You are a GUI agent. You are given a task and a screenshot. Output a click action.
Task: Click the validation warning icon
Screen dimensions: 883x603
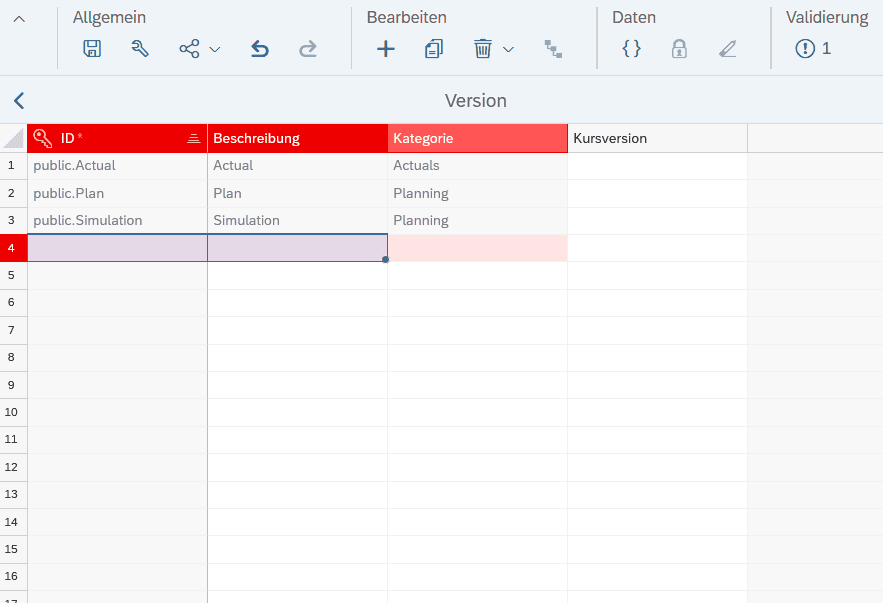click(805, 49)
